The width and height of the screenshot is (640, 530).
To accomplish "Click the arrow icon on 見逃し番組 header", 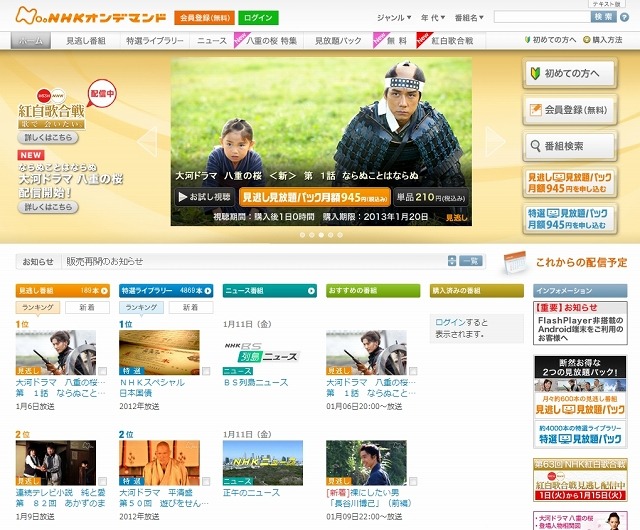I will (x=104, y=291).
